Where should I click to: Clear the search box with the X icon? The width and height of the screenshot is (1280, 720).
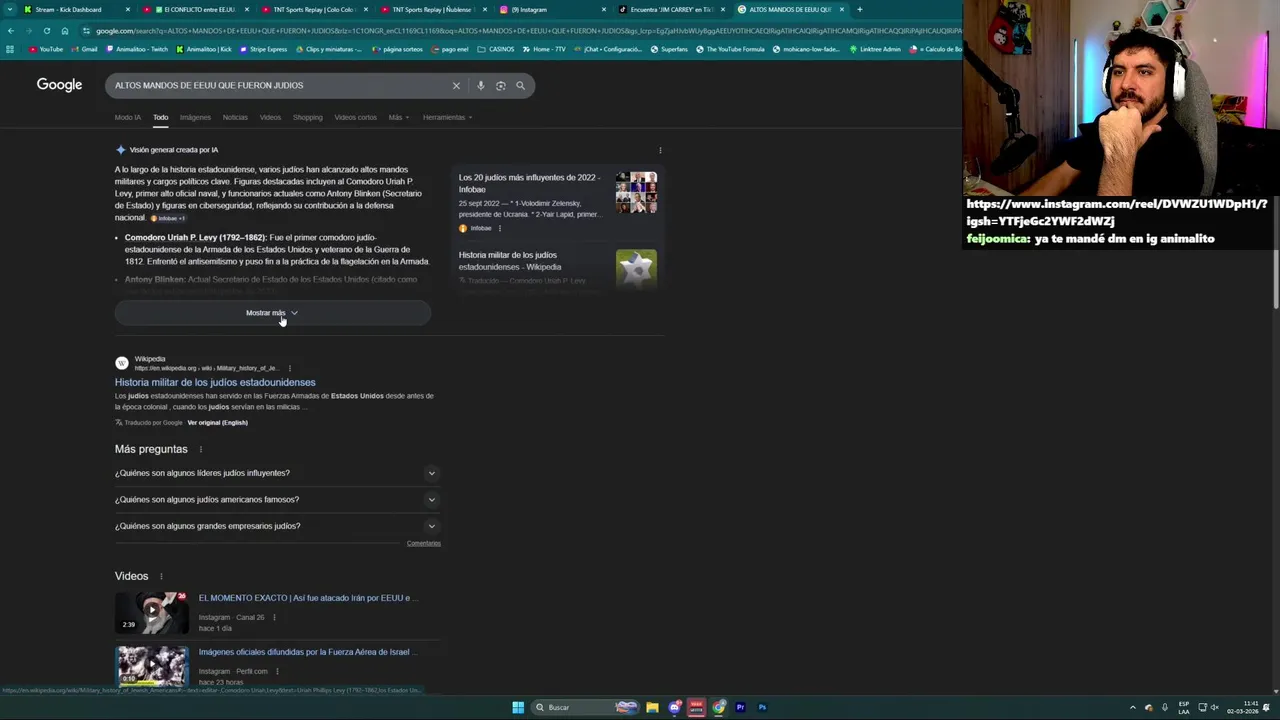pyautogui.click(x=456, y=86)
